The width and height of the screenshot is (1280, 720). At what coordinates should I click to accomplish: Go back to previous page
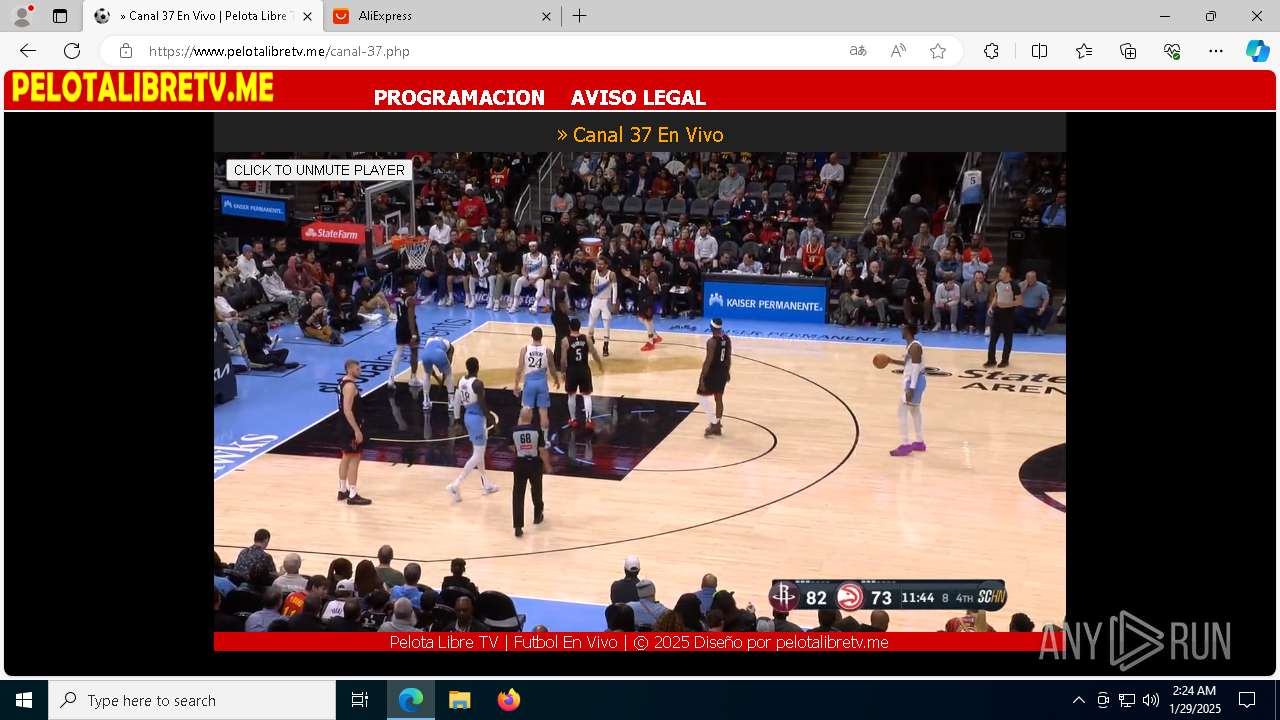tap(28, 51)
